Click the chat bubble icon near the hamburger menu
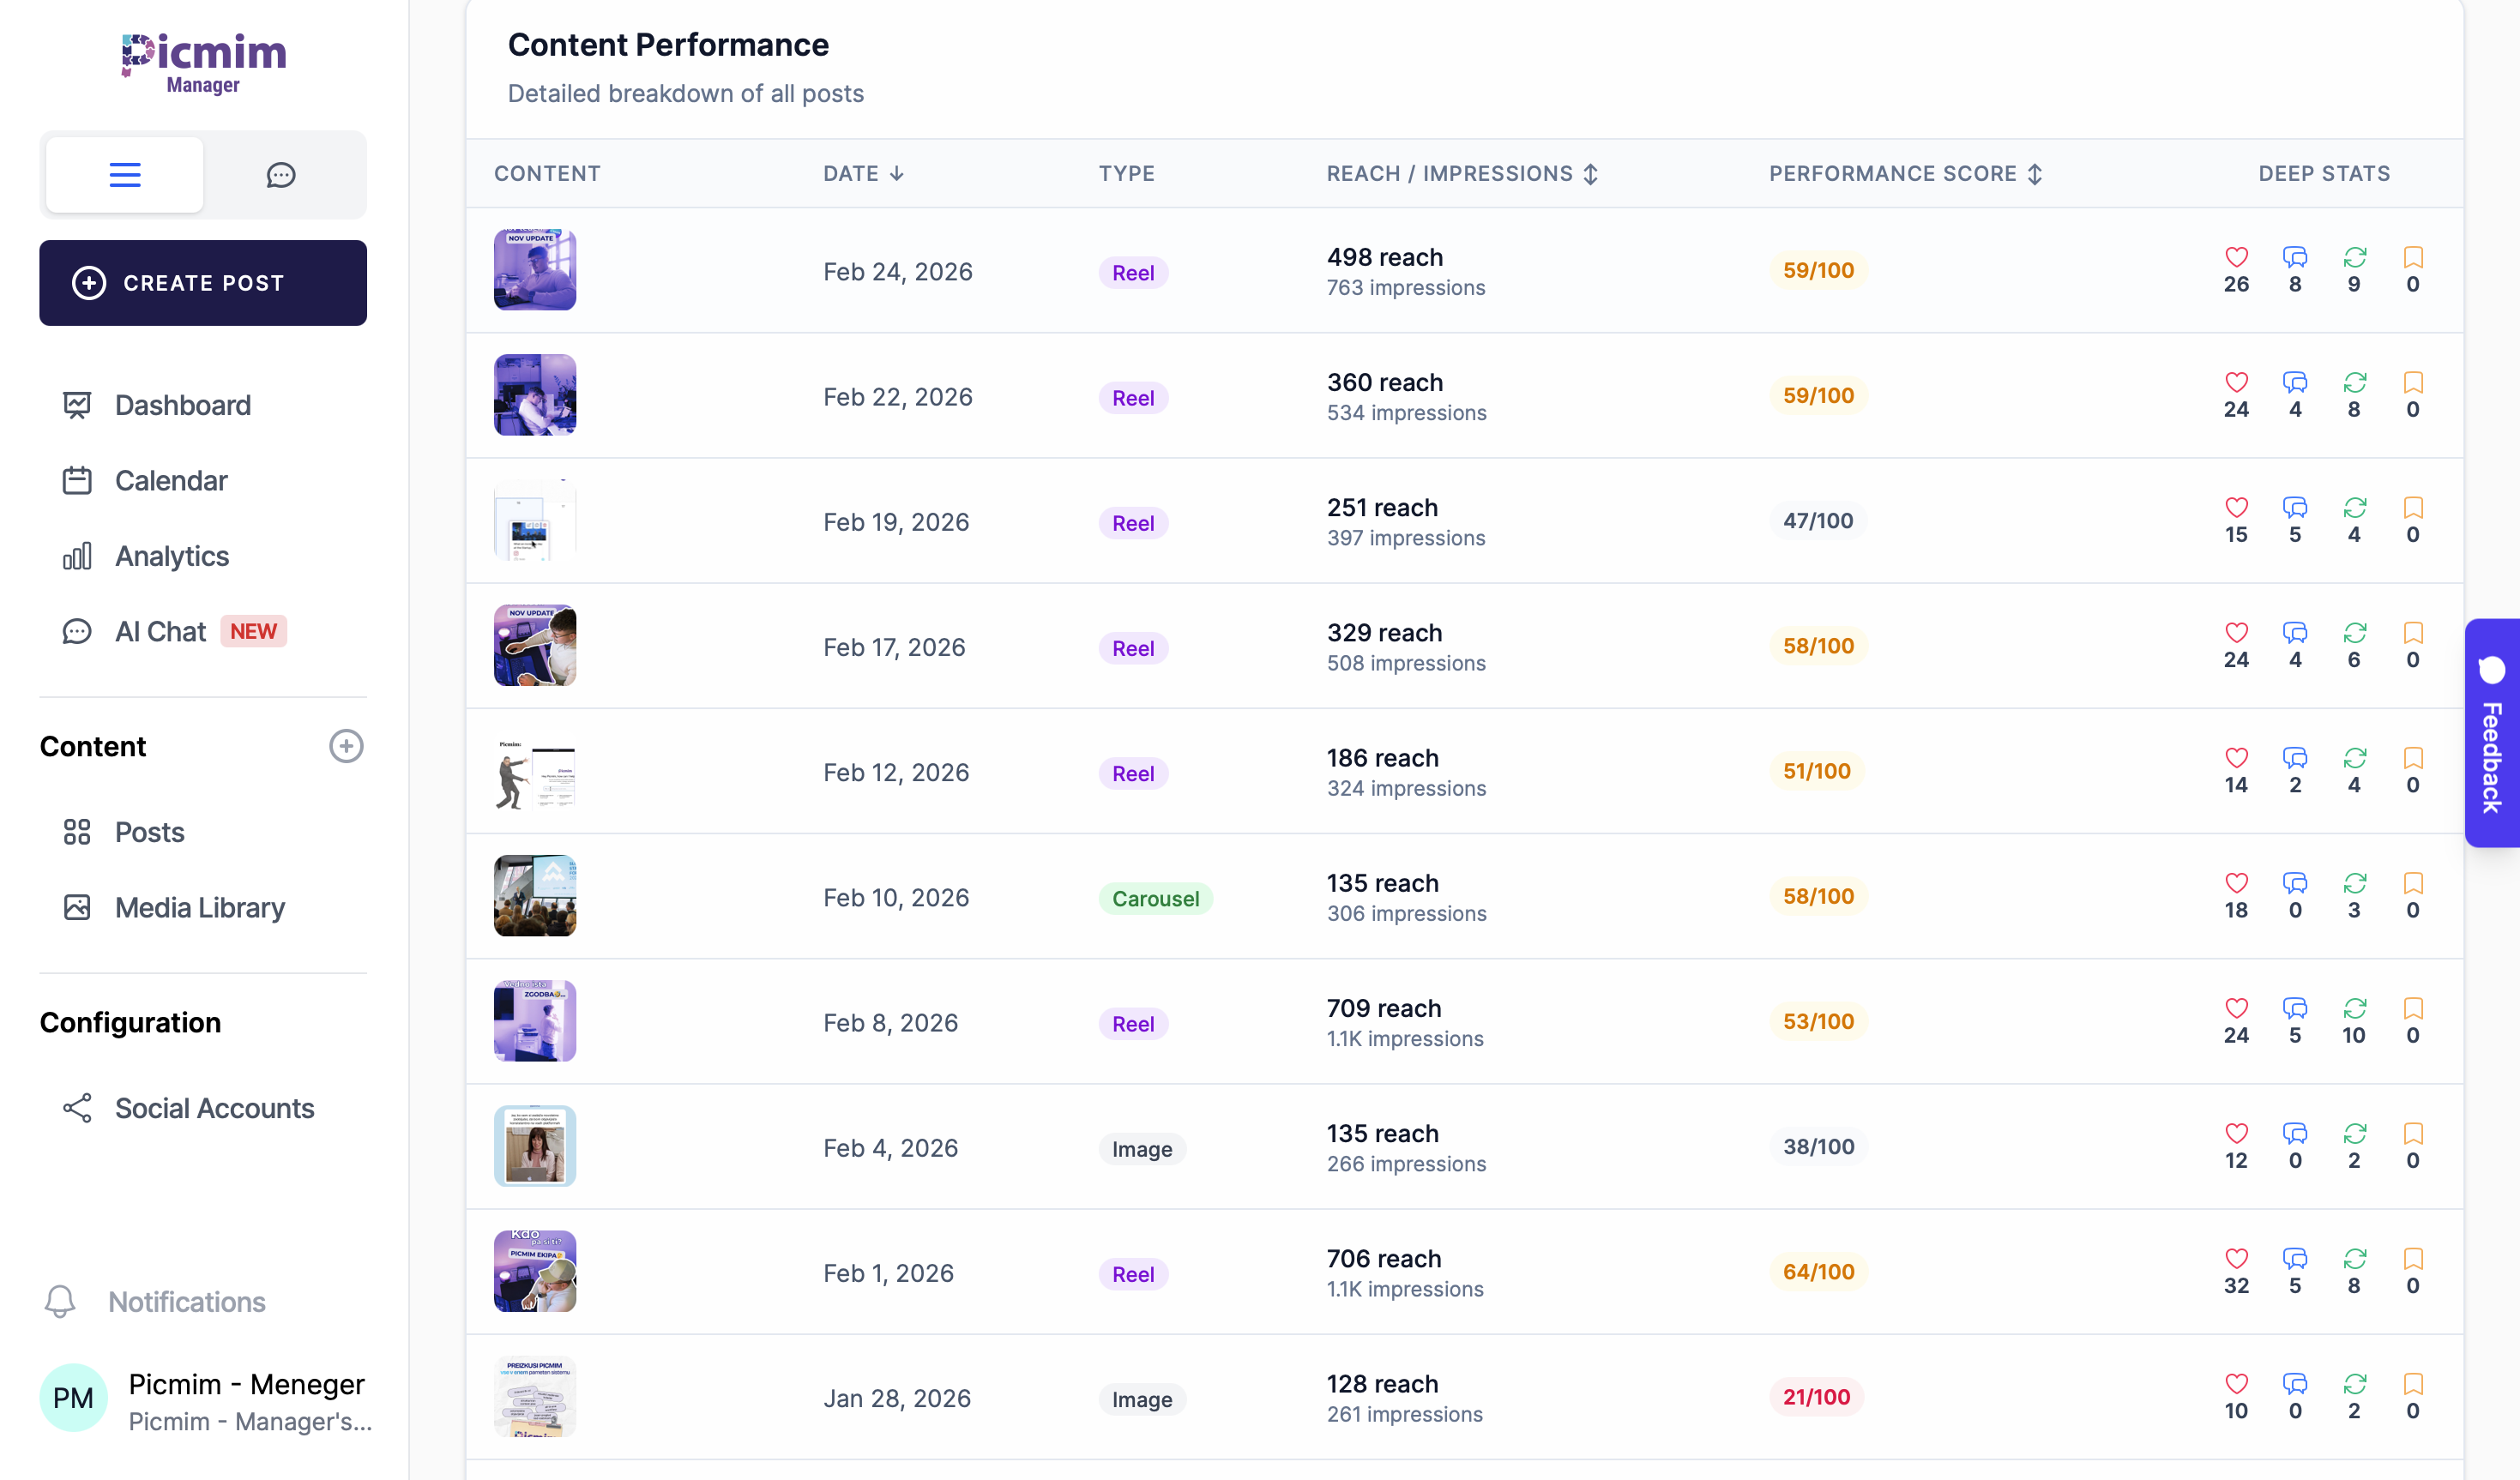 pos(281,174)
